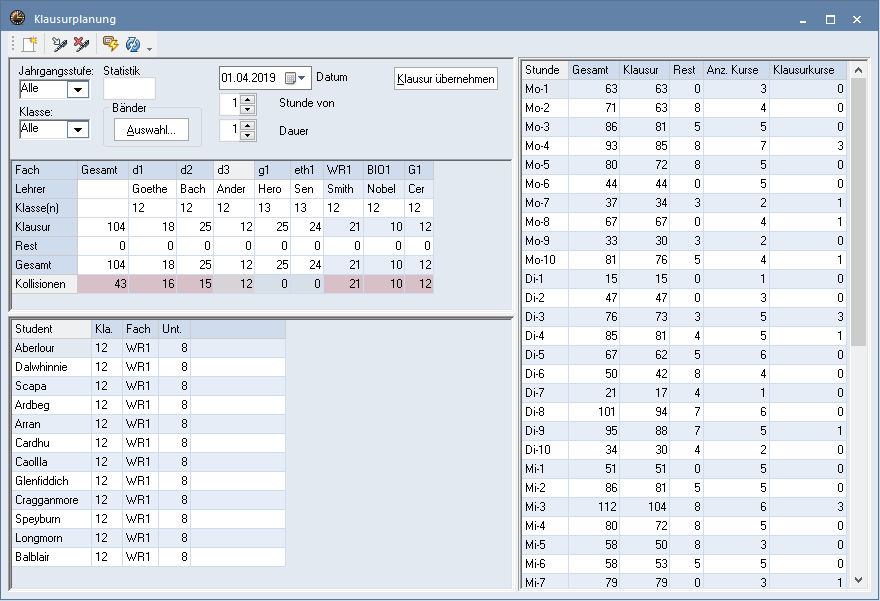The width and height of the screenshot is (880, 601).
Task: Click the scroll up arrow of the Stunde list
Action: point(858,70)
